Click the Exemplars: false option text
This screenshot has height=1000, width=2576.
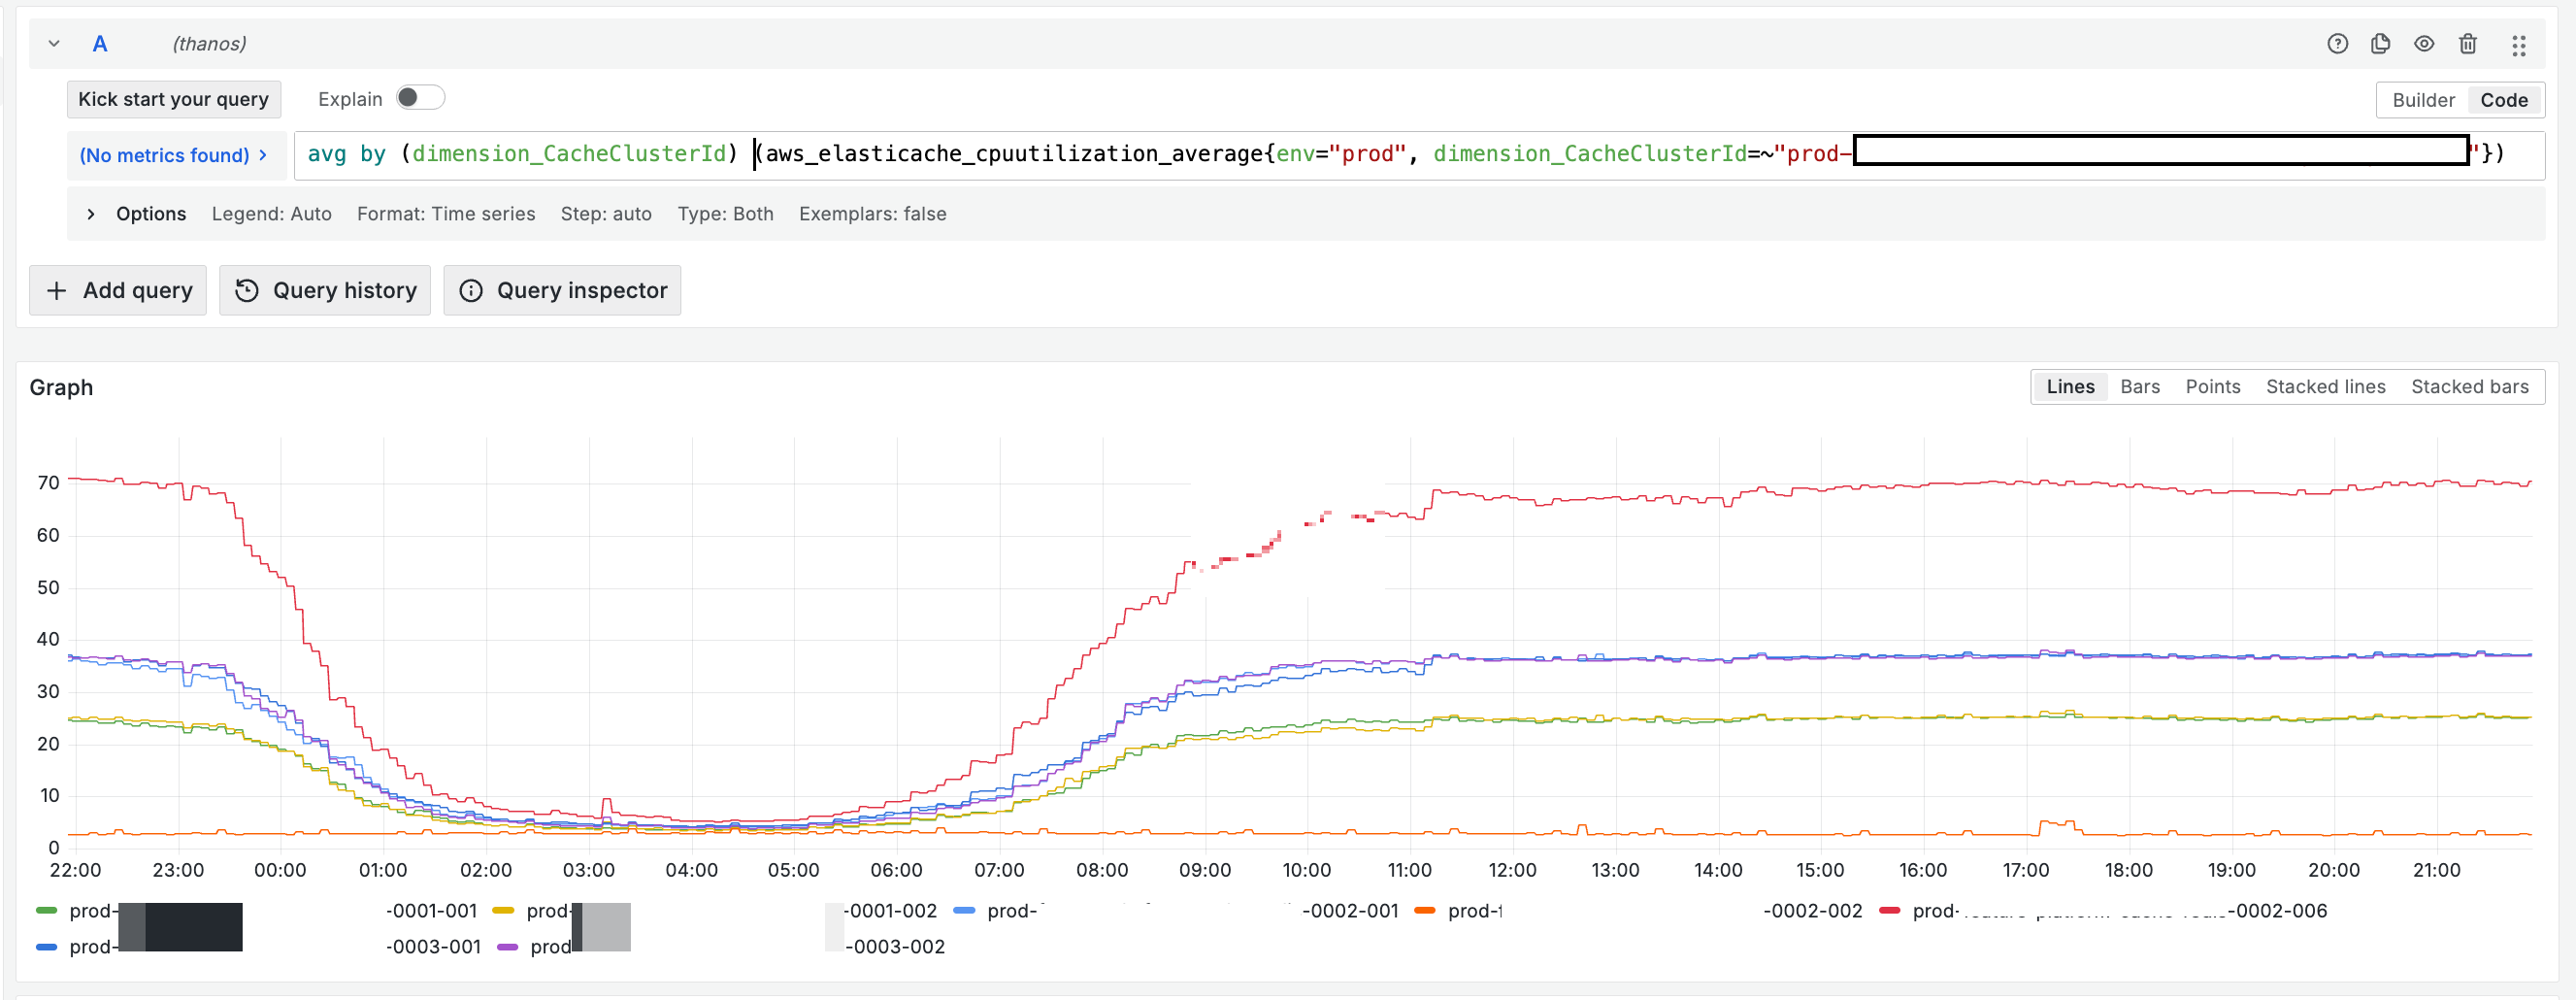click(x=872, y=214)
